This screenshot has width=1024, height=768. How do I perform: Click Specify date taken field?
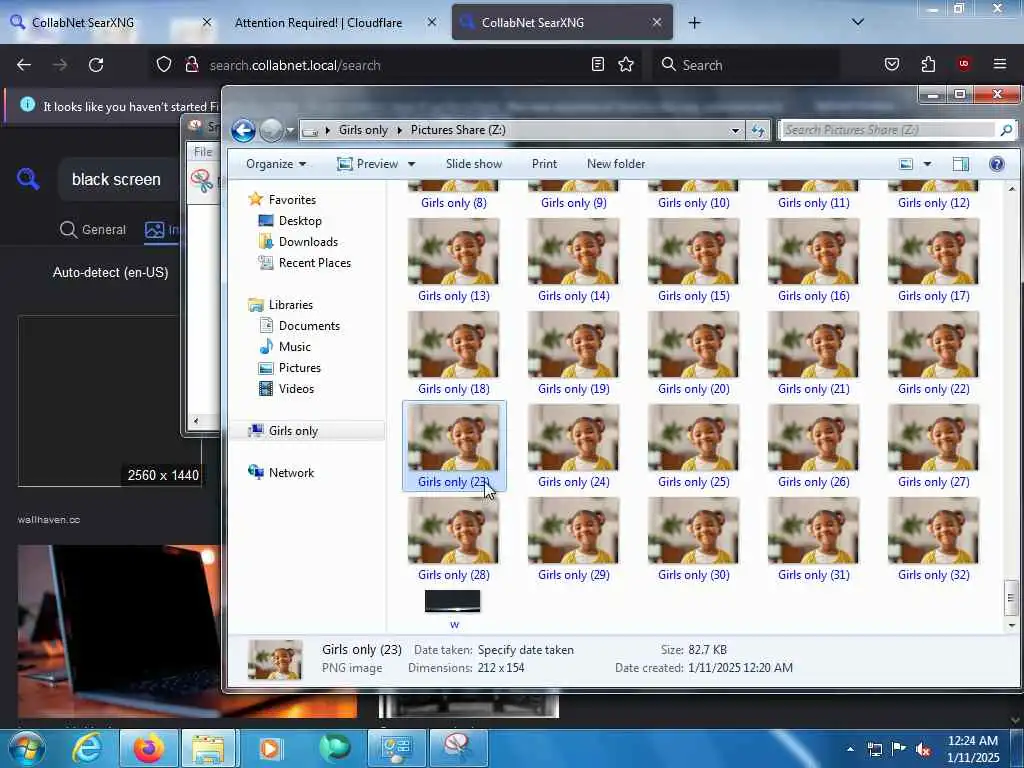tap(526, 650)
